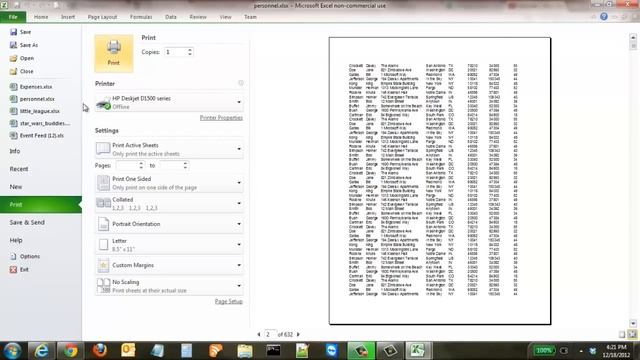Open recent file little_league.xlsx
Image resolution: width=640 pixels, height=360 pixels.
(x=35, y=111)
